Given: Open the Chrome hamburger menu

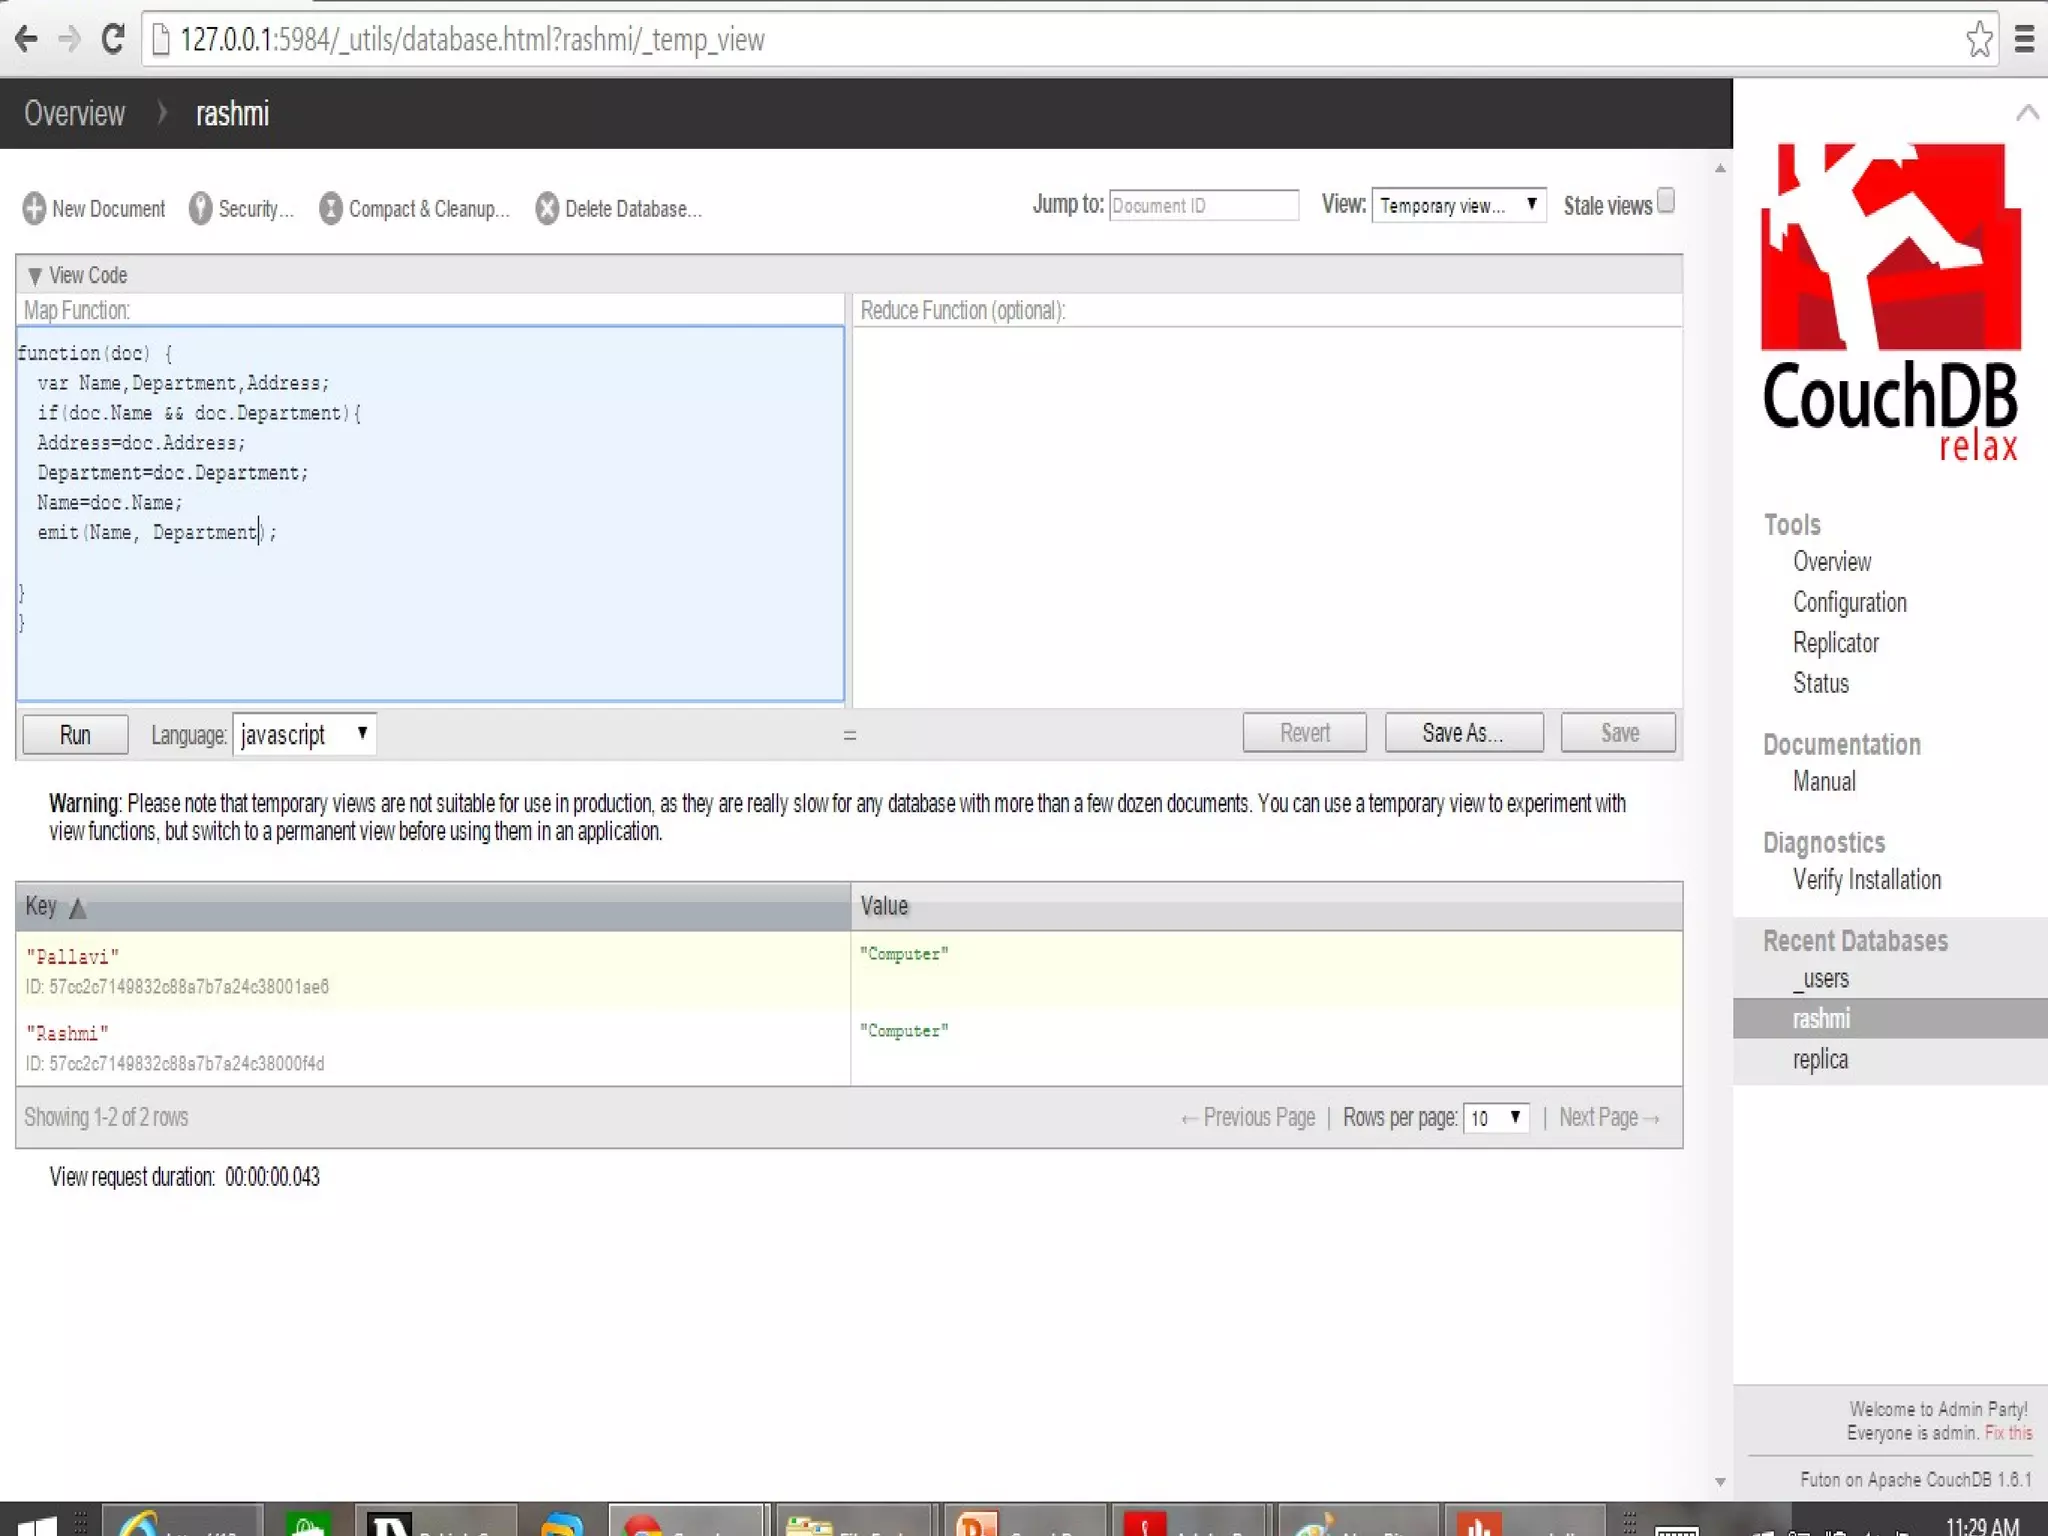Looking at the screenshot, I should [2025, 40].
